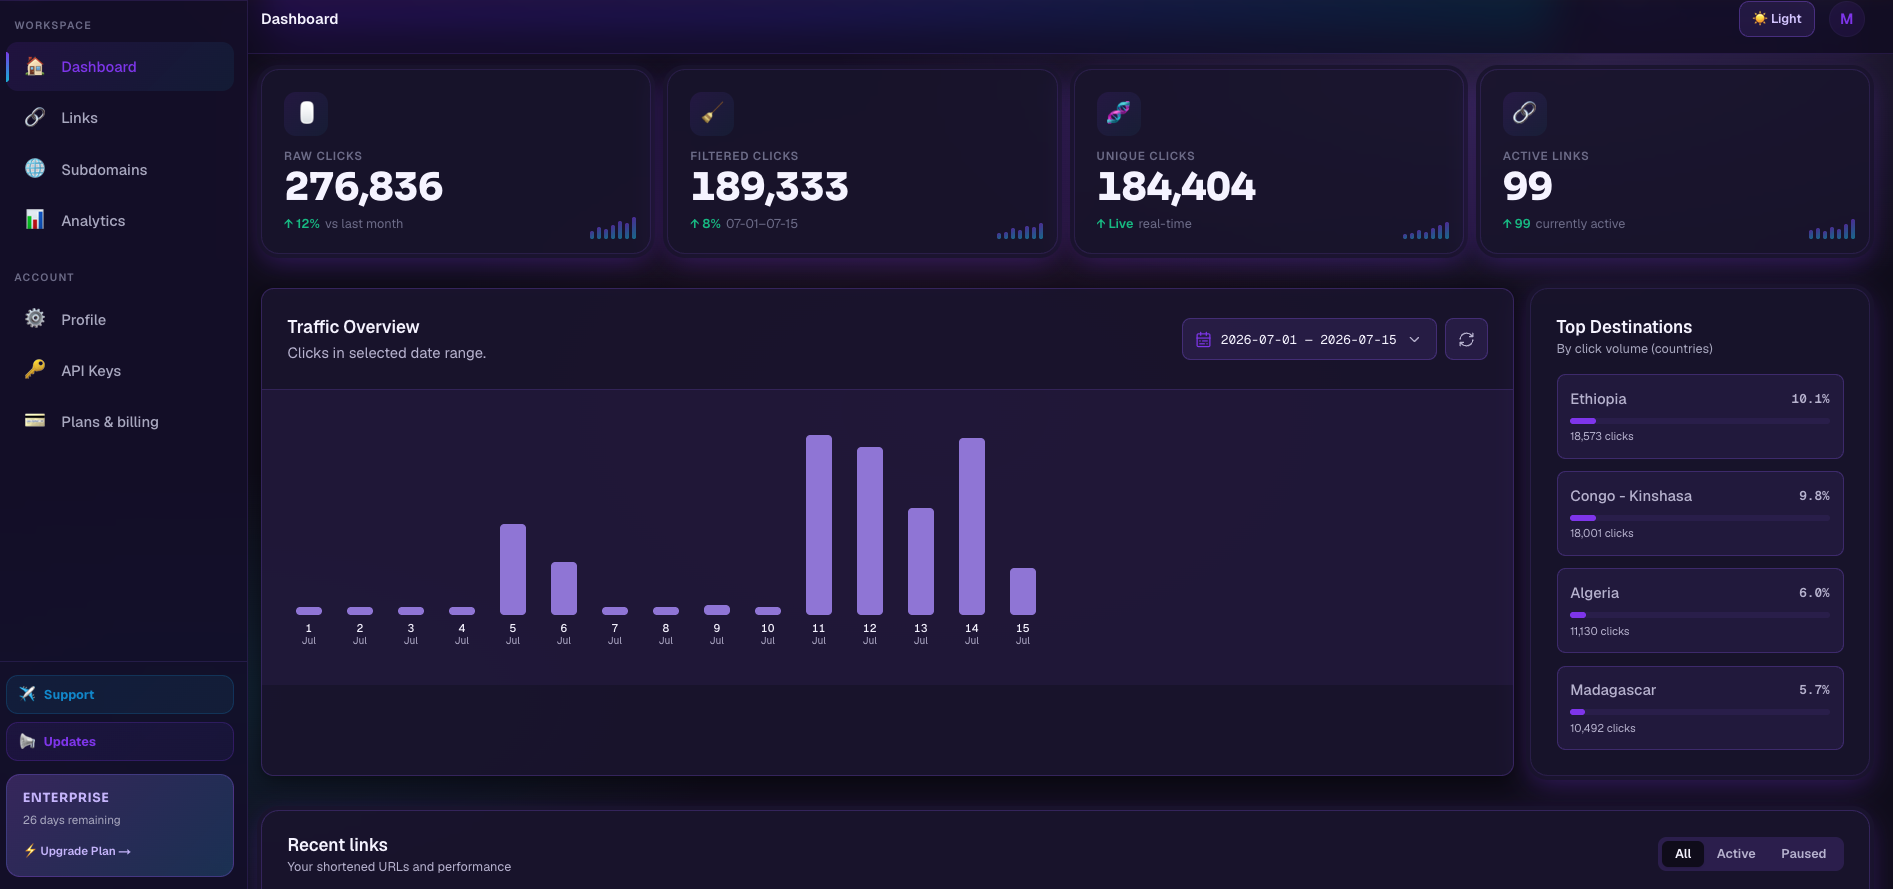Click the Updates button

pos(120,741)
